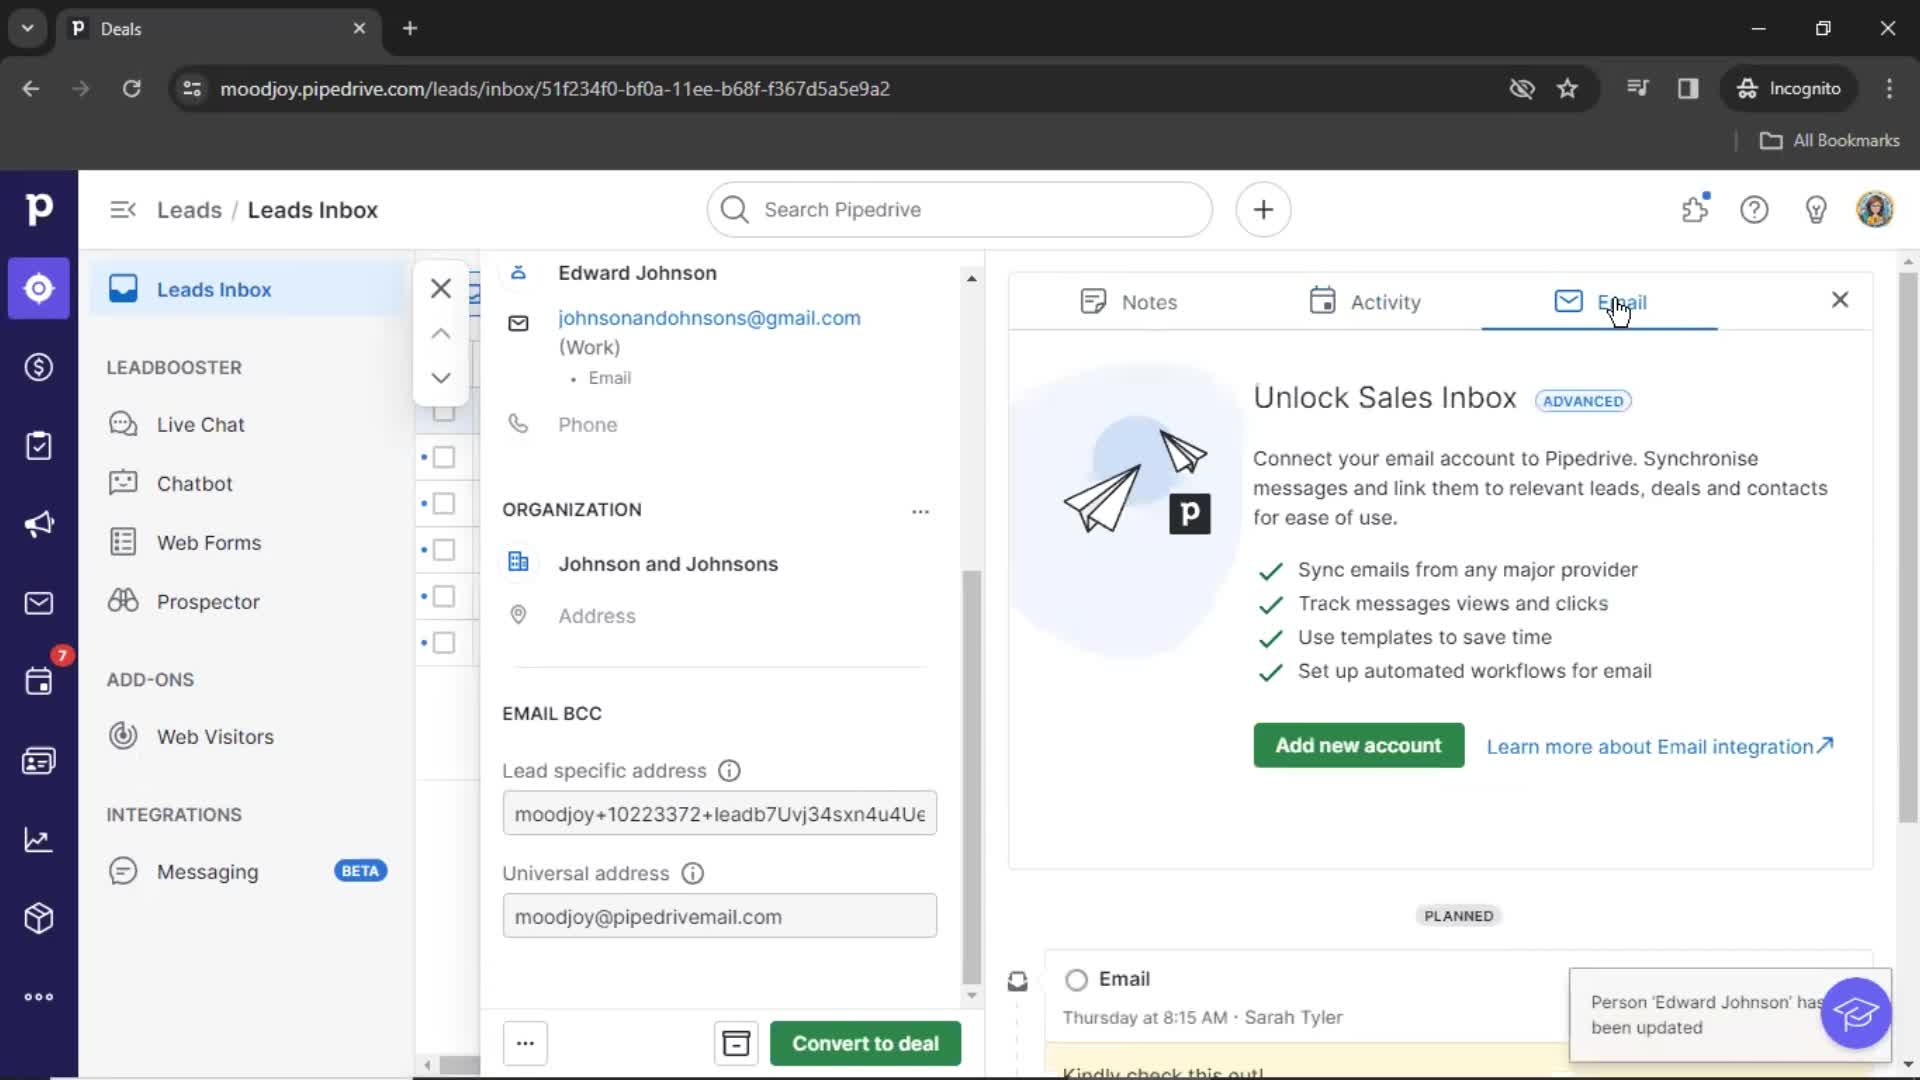Image resolution: width=1920 pixels, height=1080 pixels.
Task: Open the johnsonandohnsons@gmail.com email link
Action: coord(709,318)
